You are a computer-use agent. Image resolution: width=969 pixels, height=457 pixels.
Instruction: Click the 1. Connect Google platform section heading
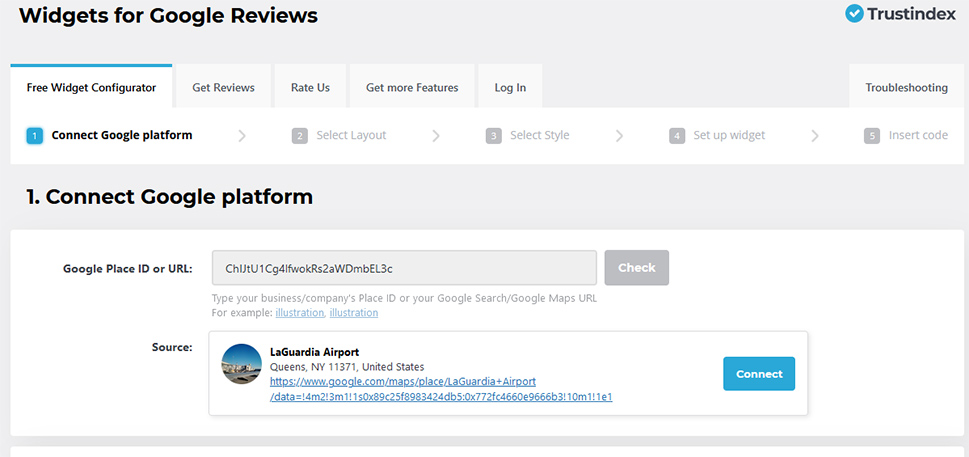pos(169,197)
